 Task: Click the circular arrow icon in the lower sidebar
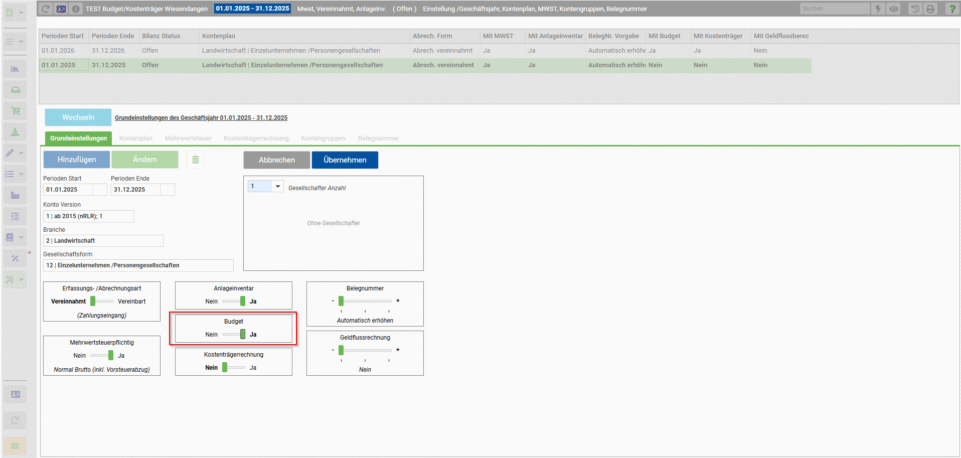15,421
